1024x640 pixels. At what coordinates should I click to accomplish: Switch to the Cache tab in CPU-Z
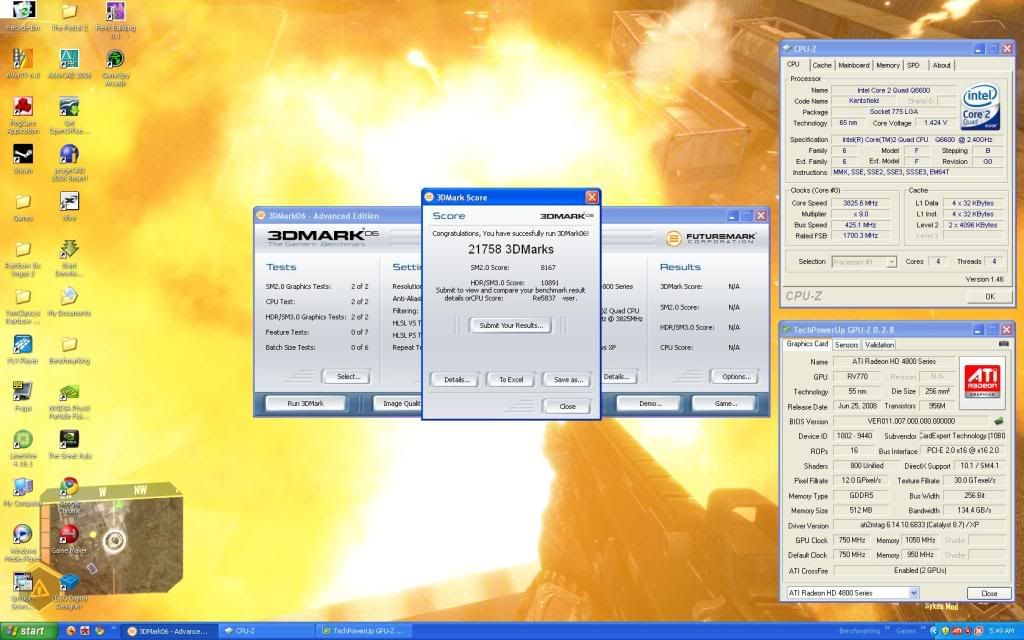822,65
